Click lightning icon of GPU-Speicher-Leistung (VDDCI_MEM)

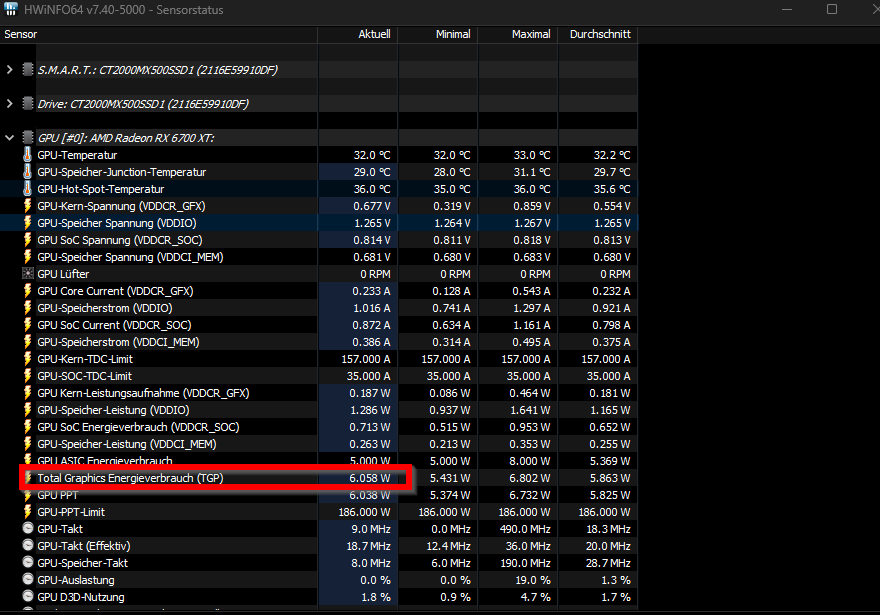point(28,444)
